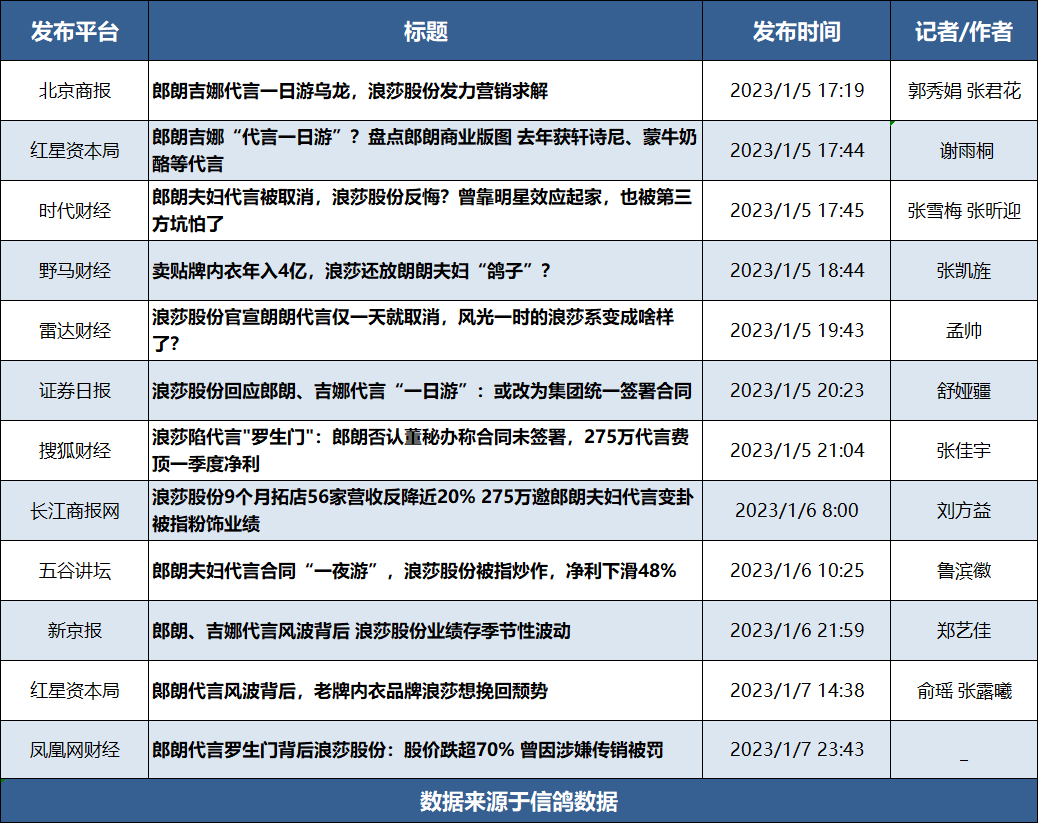
Task: Select the author cell 张佳宇
Action: point(964,450)
